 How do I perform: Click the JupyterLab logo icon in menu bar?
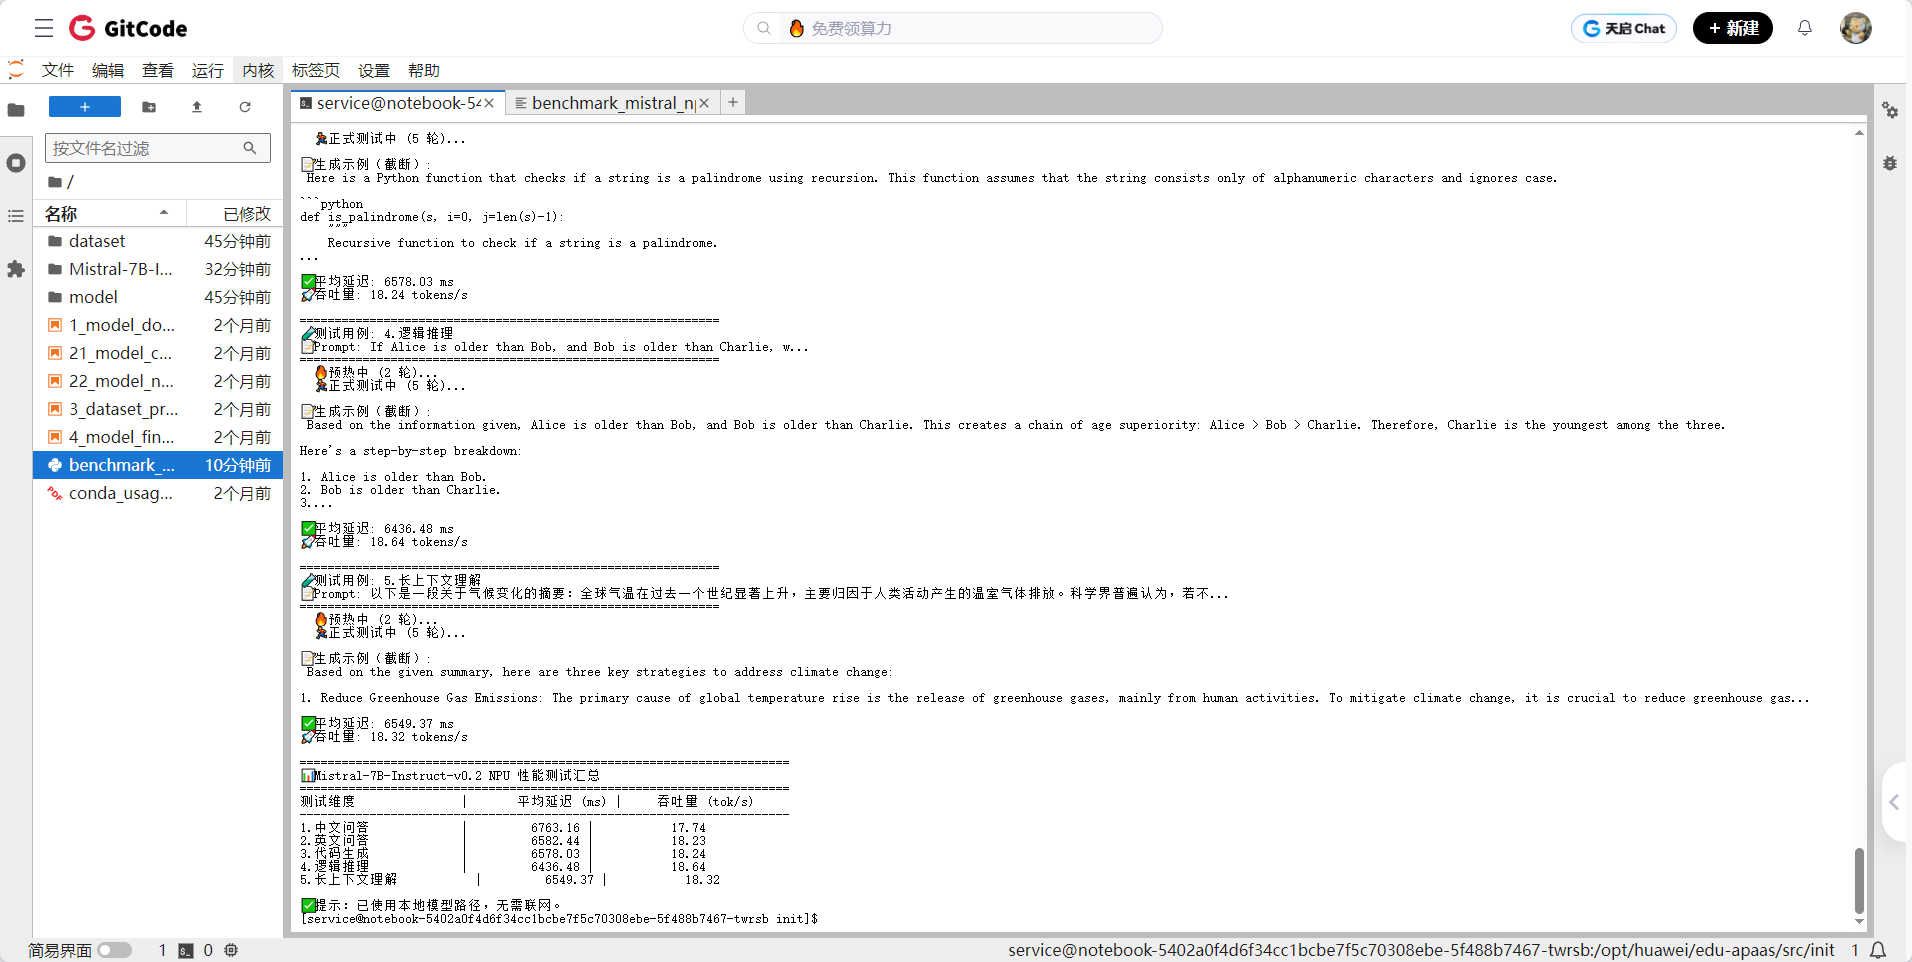pyautogui.click(x=16, y=69)
